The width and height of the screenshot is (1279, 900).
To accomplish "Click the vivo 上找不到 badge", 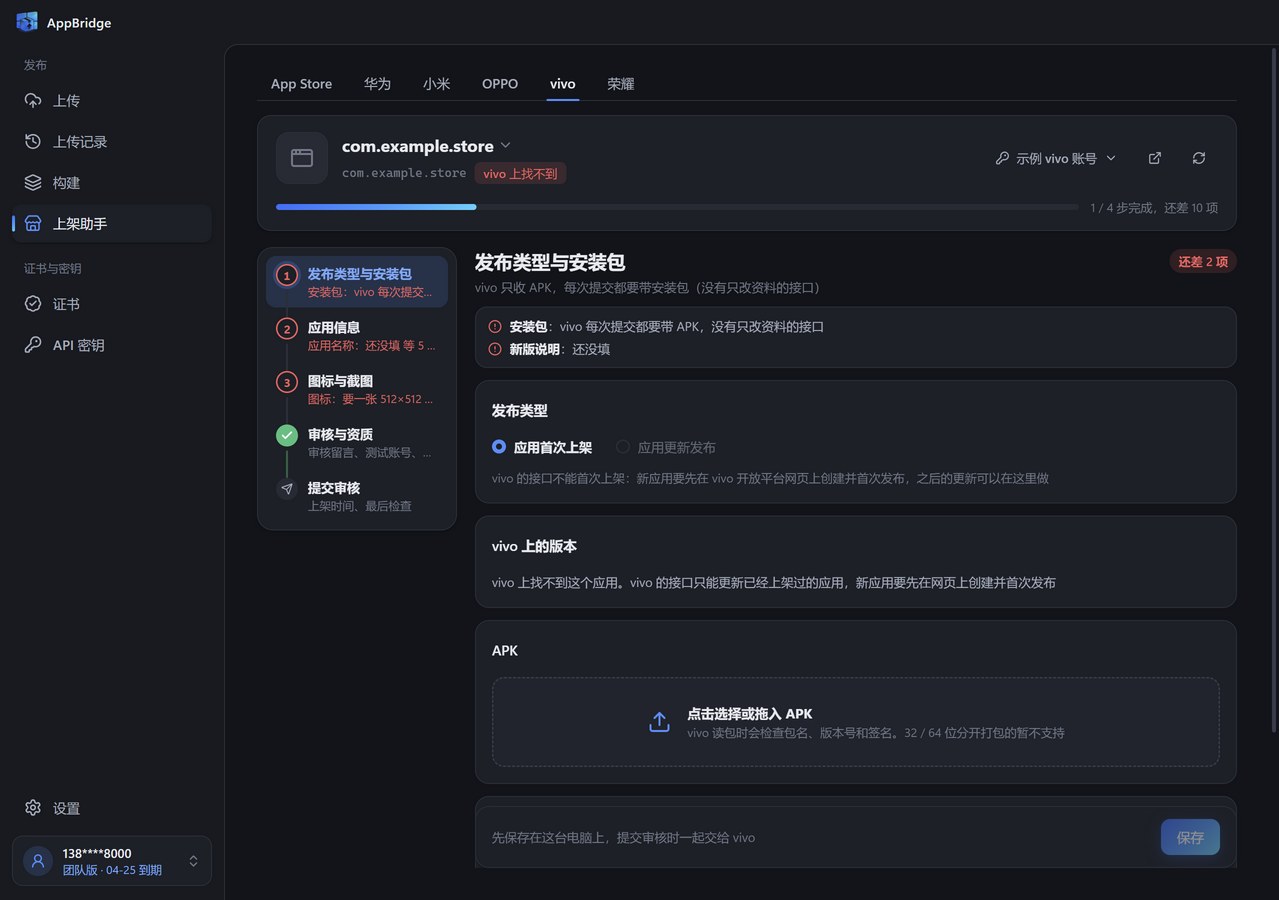I will [520, 173].
